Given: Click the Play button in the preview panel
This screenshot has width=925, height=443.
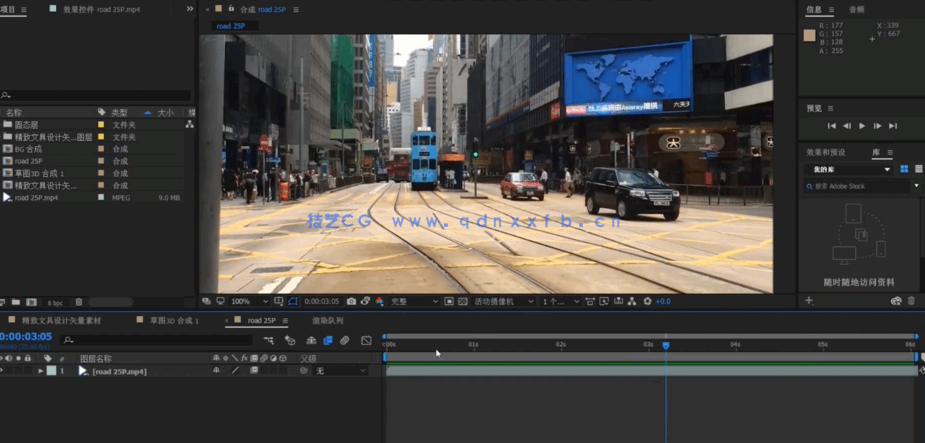Looking at the screenshot, I should click(x=862, y=126).
